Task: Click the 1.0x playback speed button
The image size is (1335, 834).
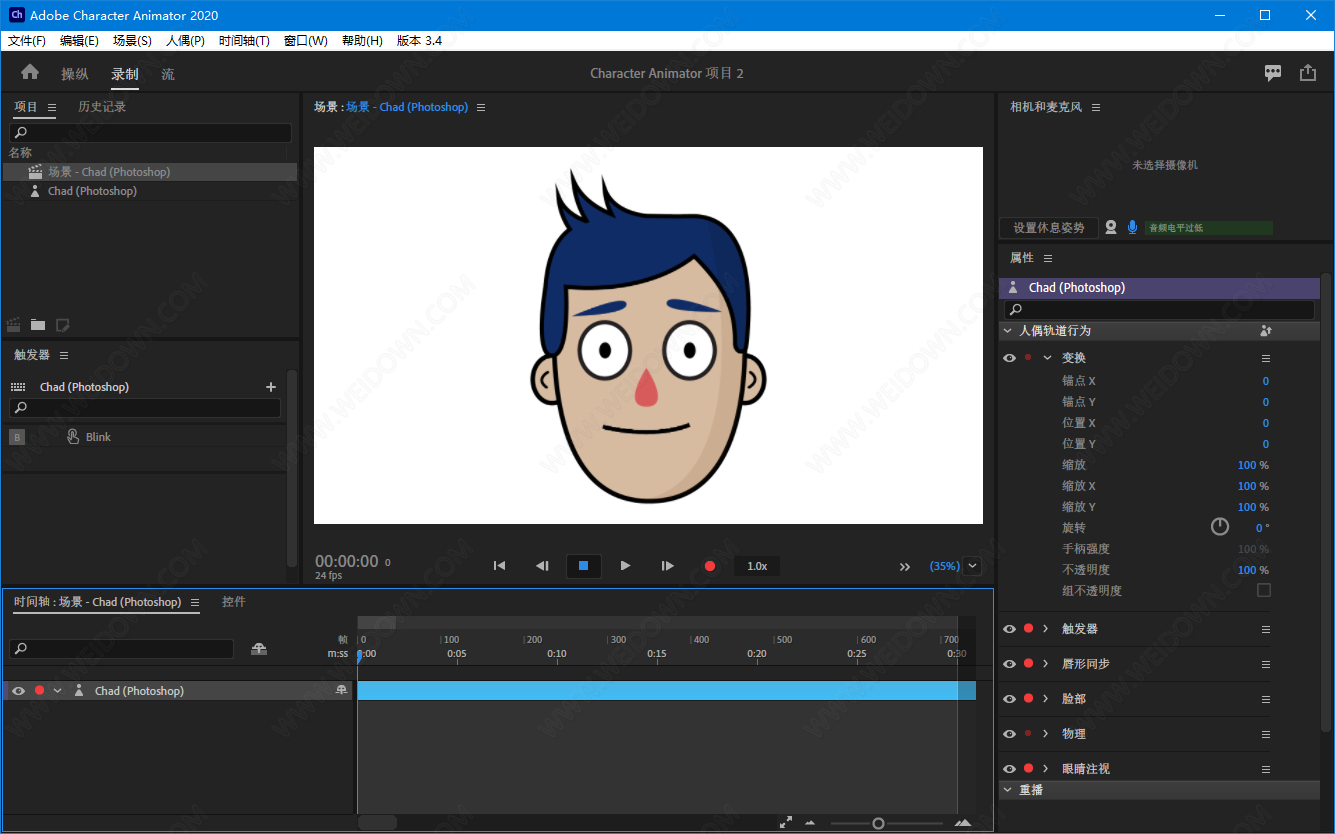Action: click(757, 566)
